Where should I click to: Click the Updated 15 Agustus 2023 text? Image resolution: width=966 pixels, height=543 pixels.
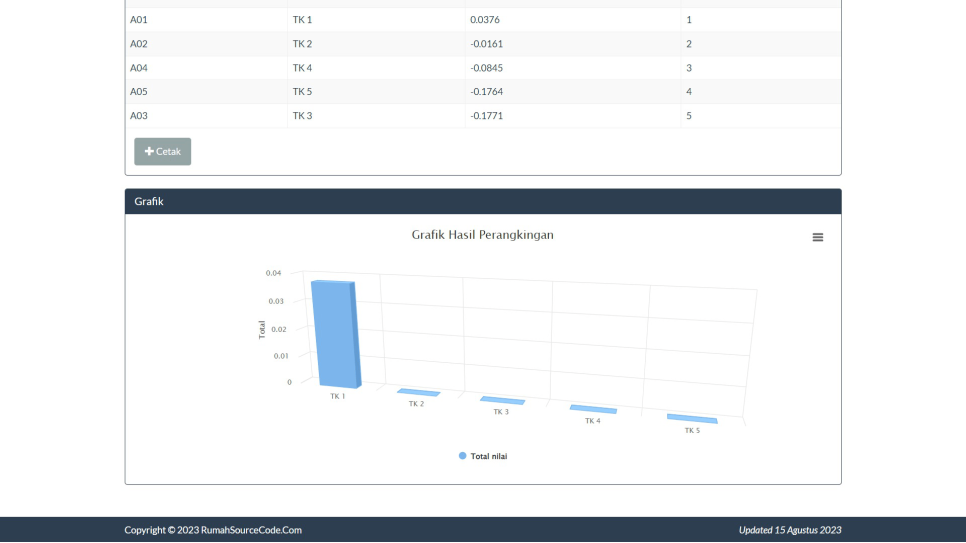[x=790, y=530]
